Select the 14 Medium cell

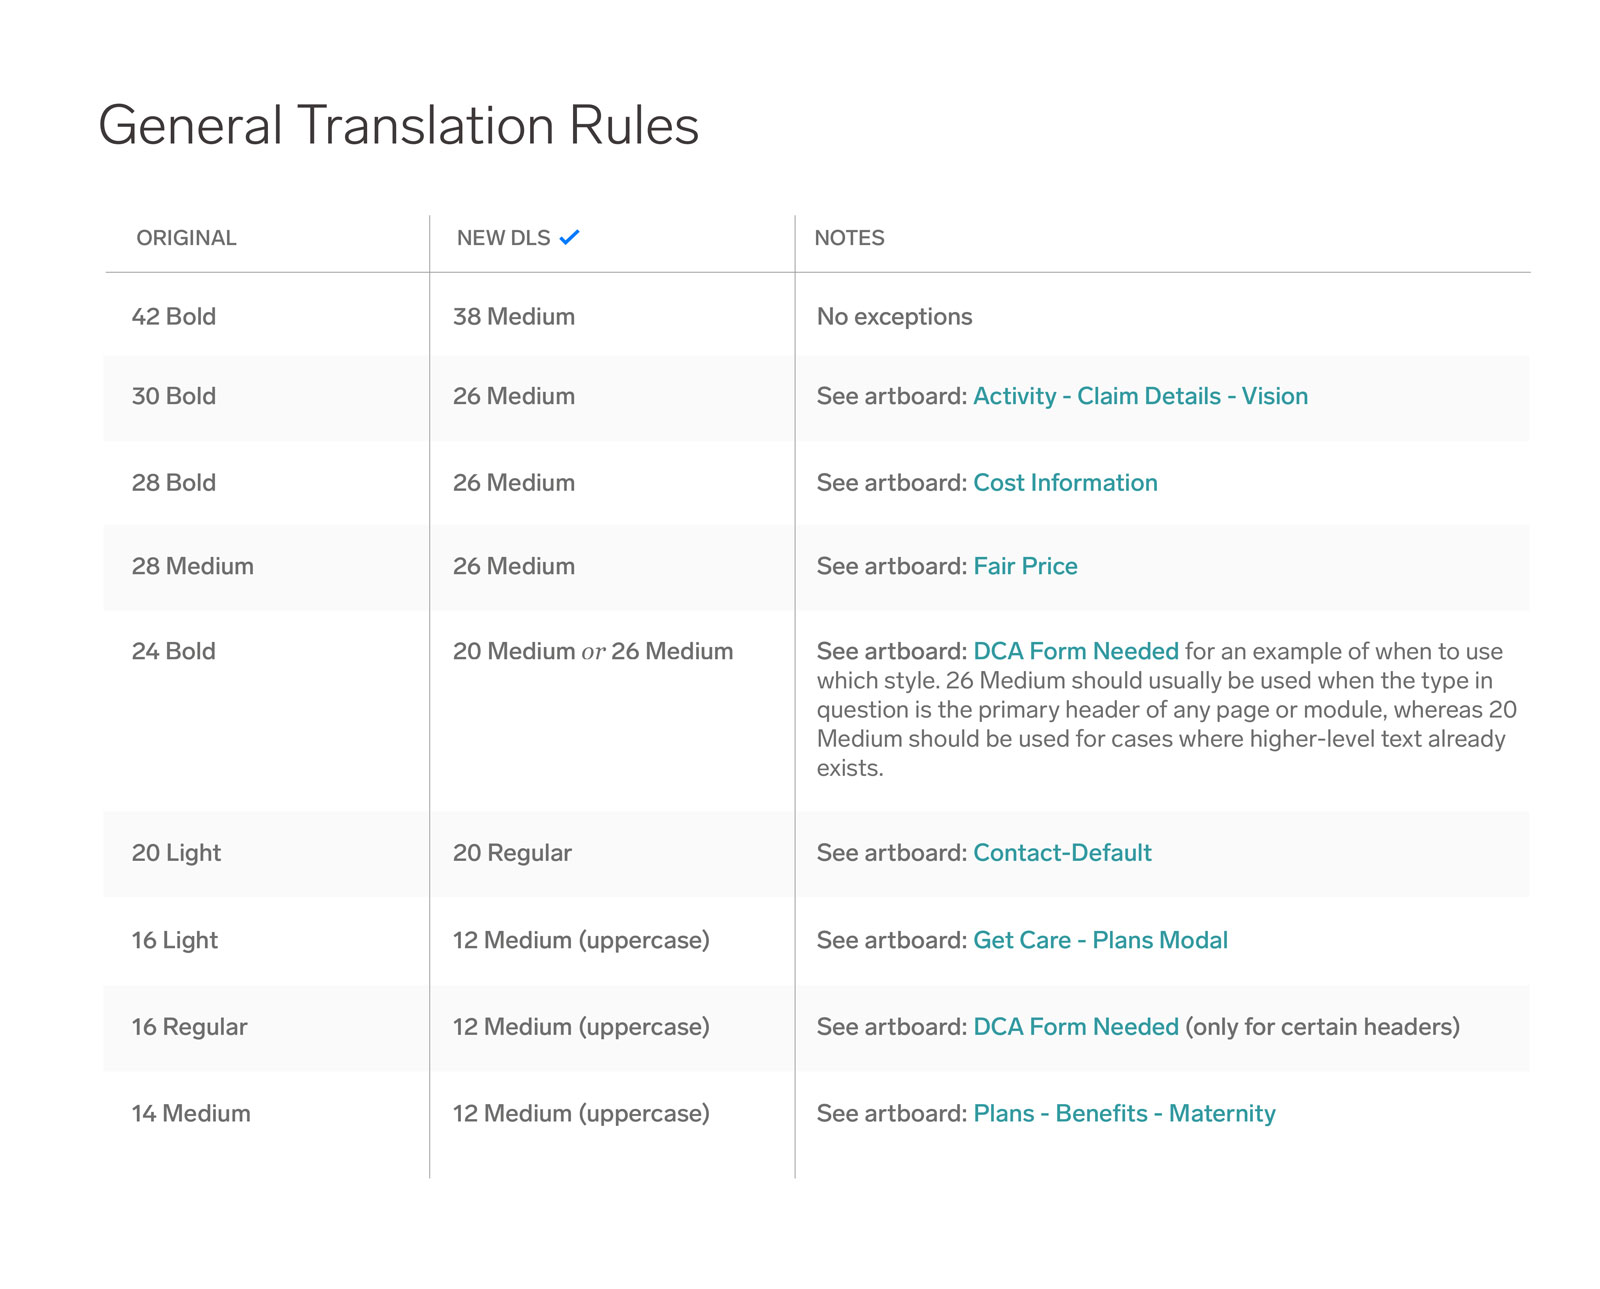(191, 1114)
